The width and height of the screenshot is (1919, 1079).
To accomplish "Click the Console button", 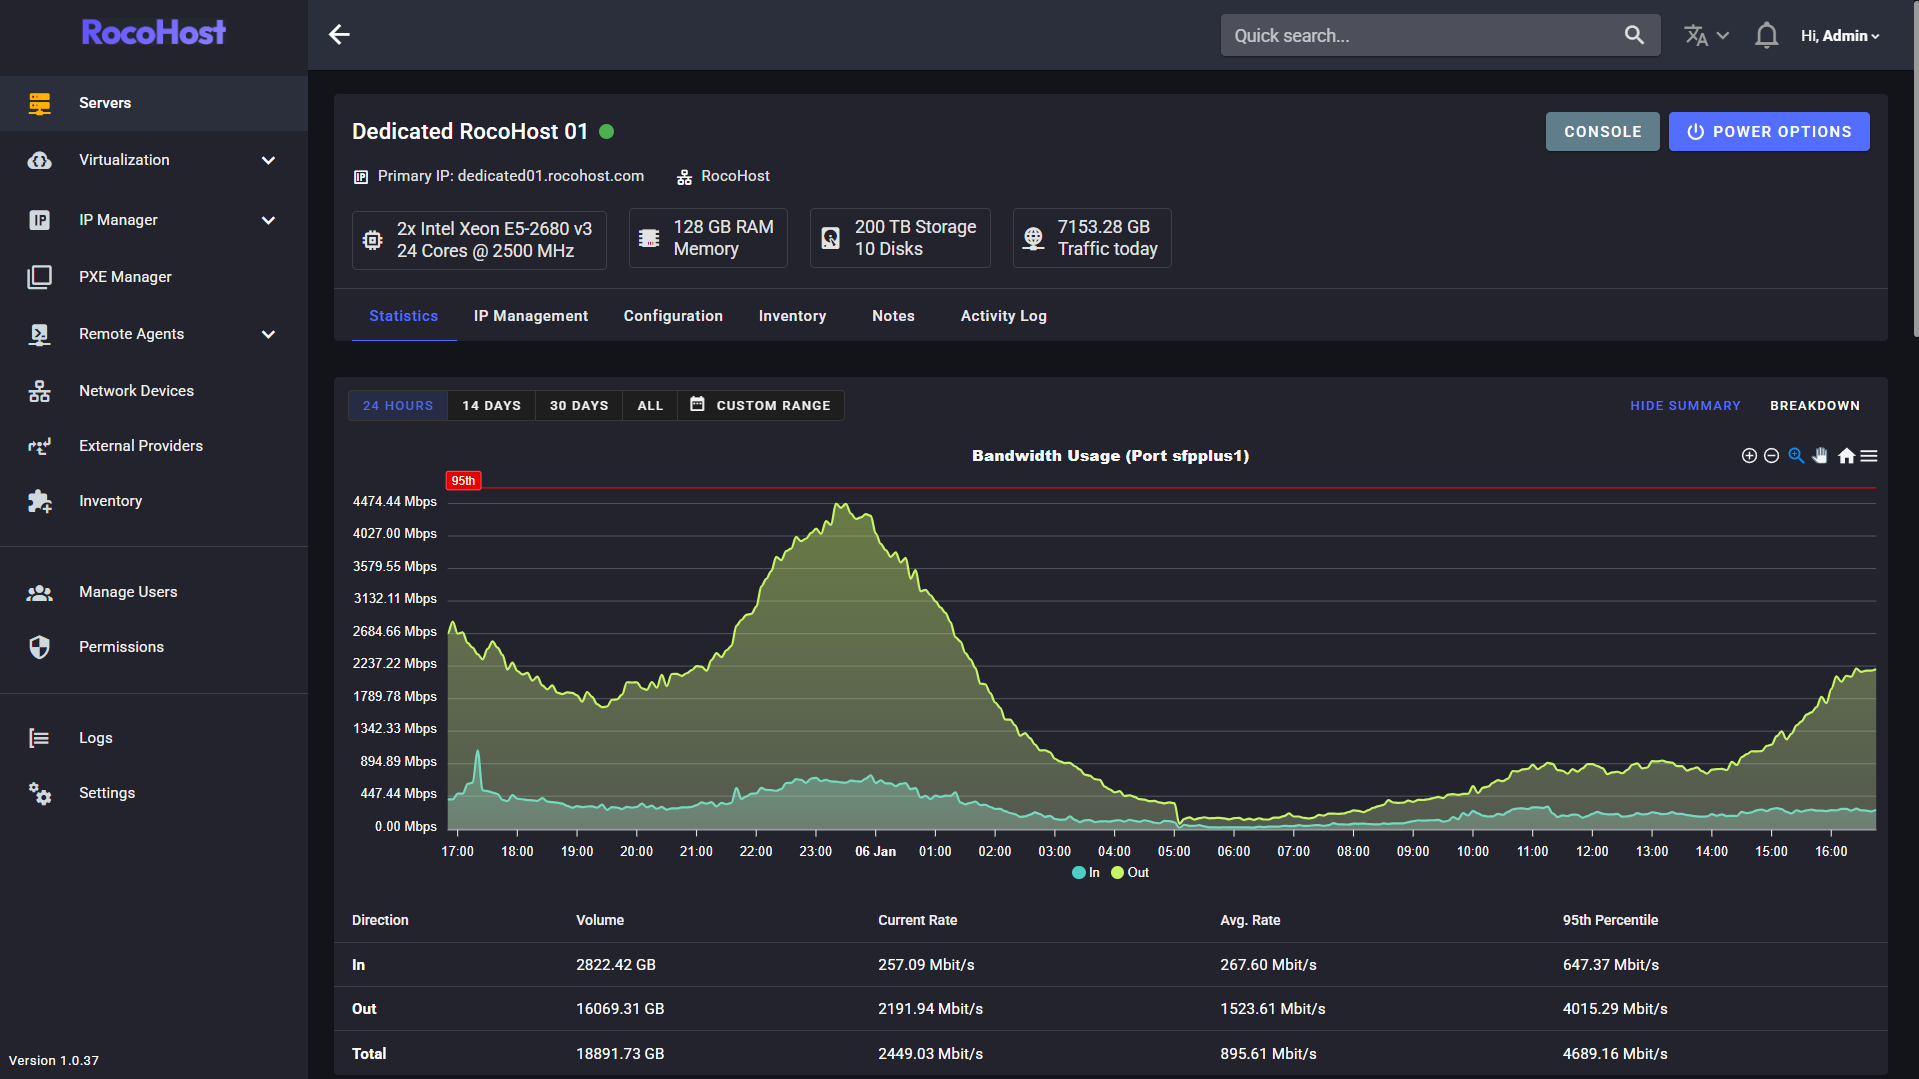I will (x=1602, y=132).
